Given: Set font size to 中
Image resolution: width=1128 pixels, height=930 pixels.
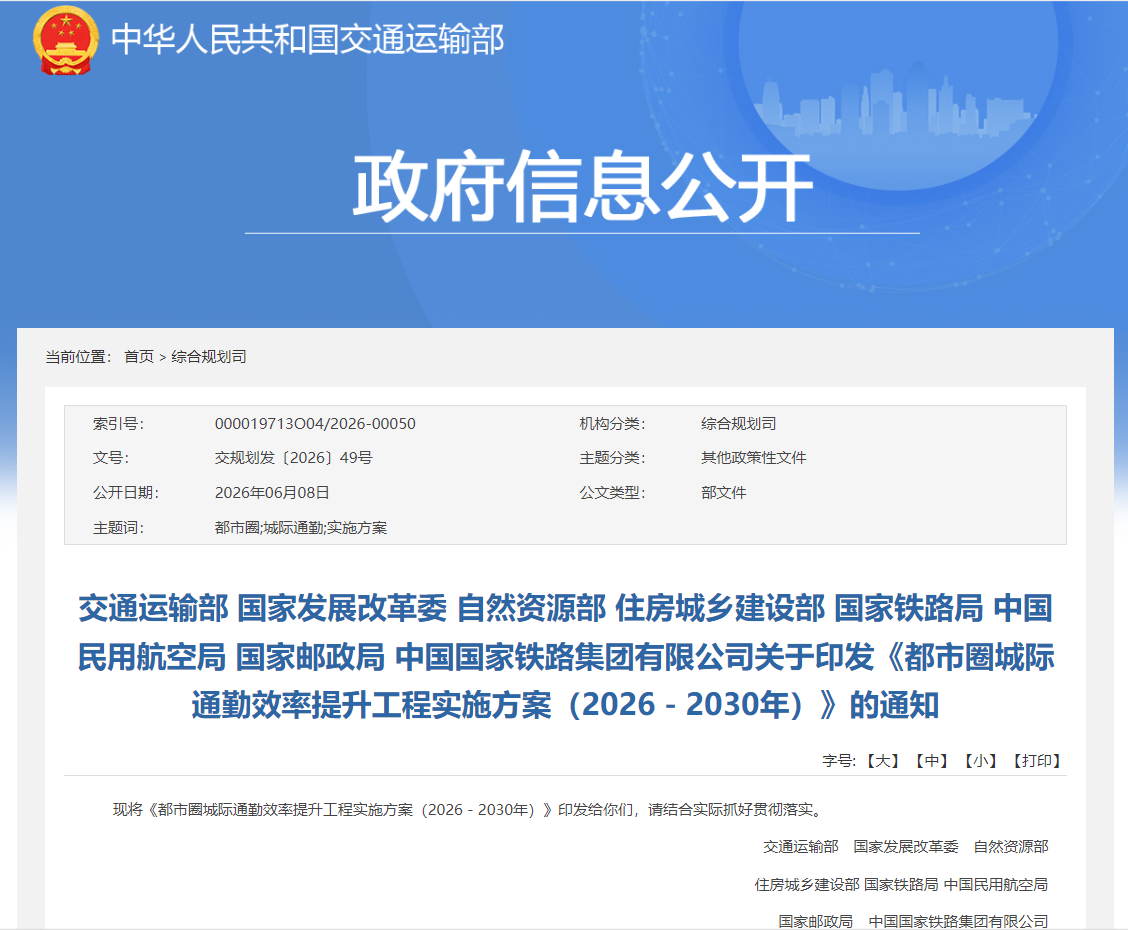Looking at the screenshot, I should pos(932,761).
